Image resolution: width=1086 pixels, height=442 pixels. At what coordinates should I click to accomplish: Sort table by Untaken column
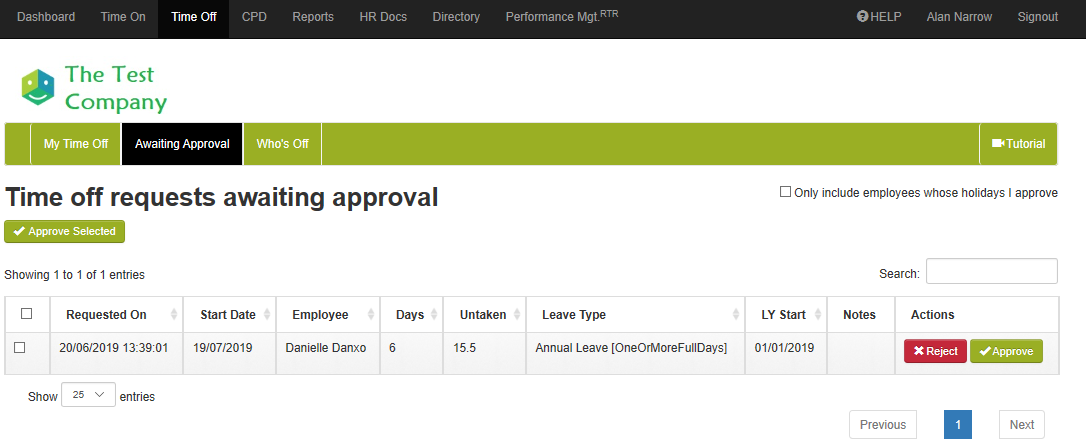point(483,315)
